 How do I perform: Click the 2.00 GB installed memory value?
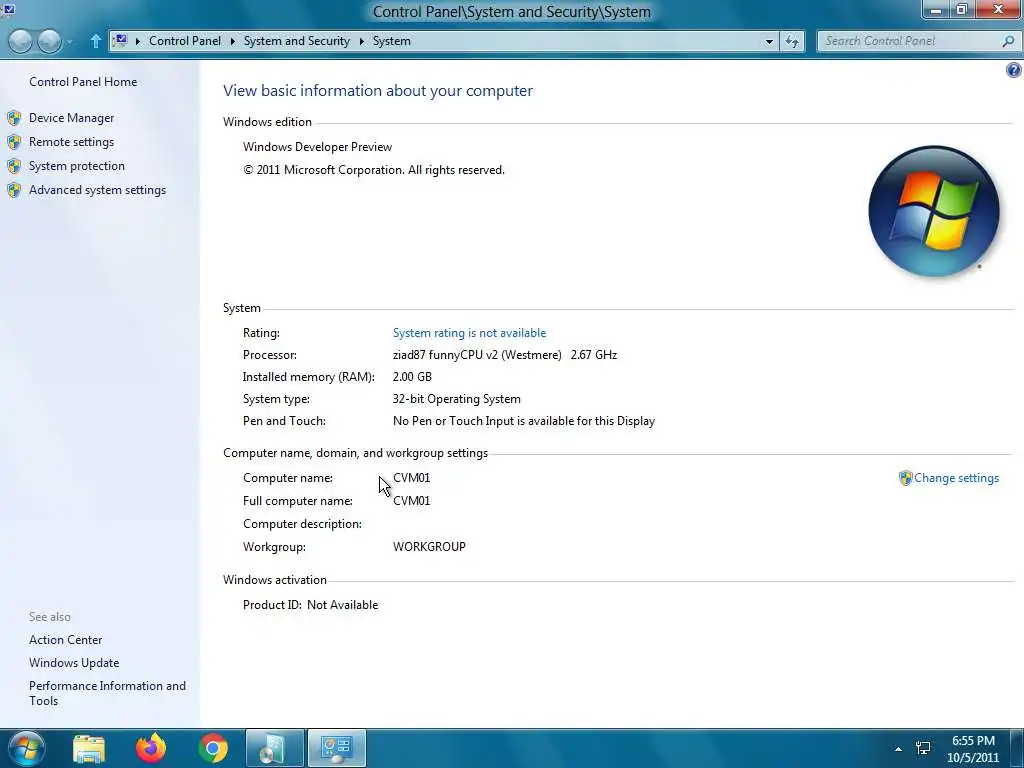click(412, 377)
